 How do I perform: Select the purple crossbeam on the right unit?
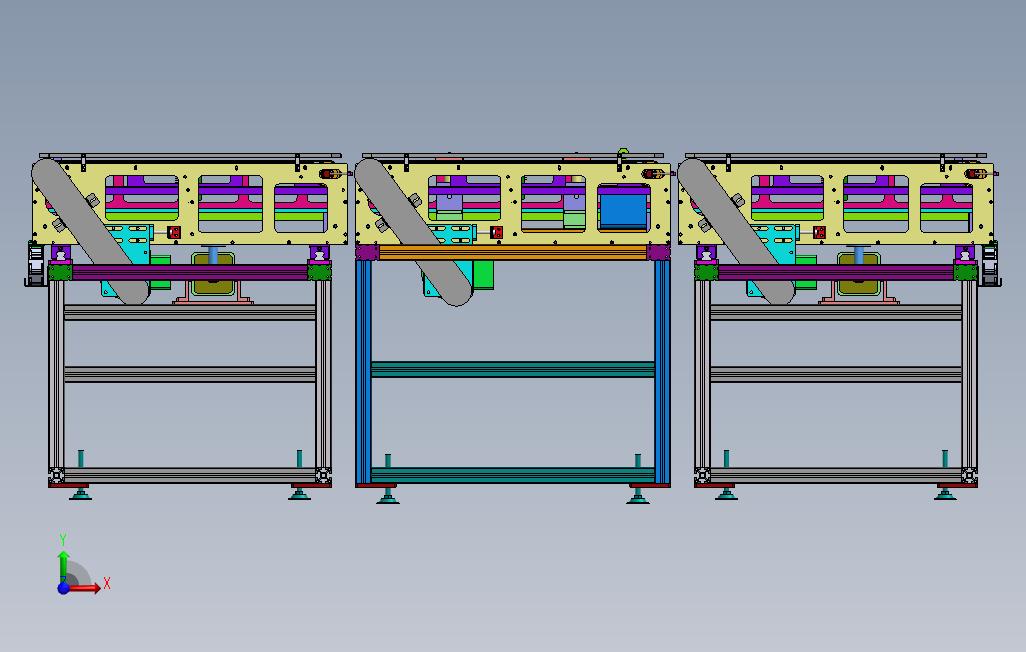tap(836, 272)
